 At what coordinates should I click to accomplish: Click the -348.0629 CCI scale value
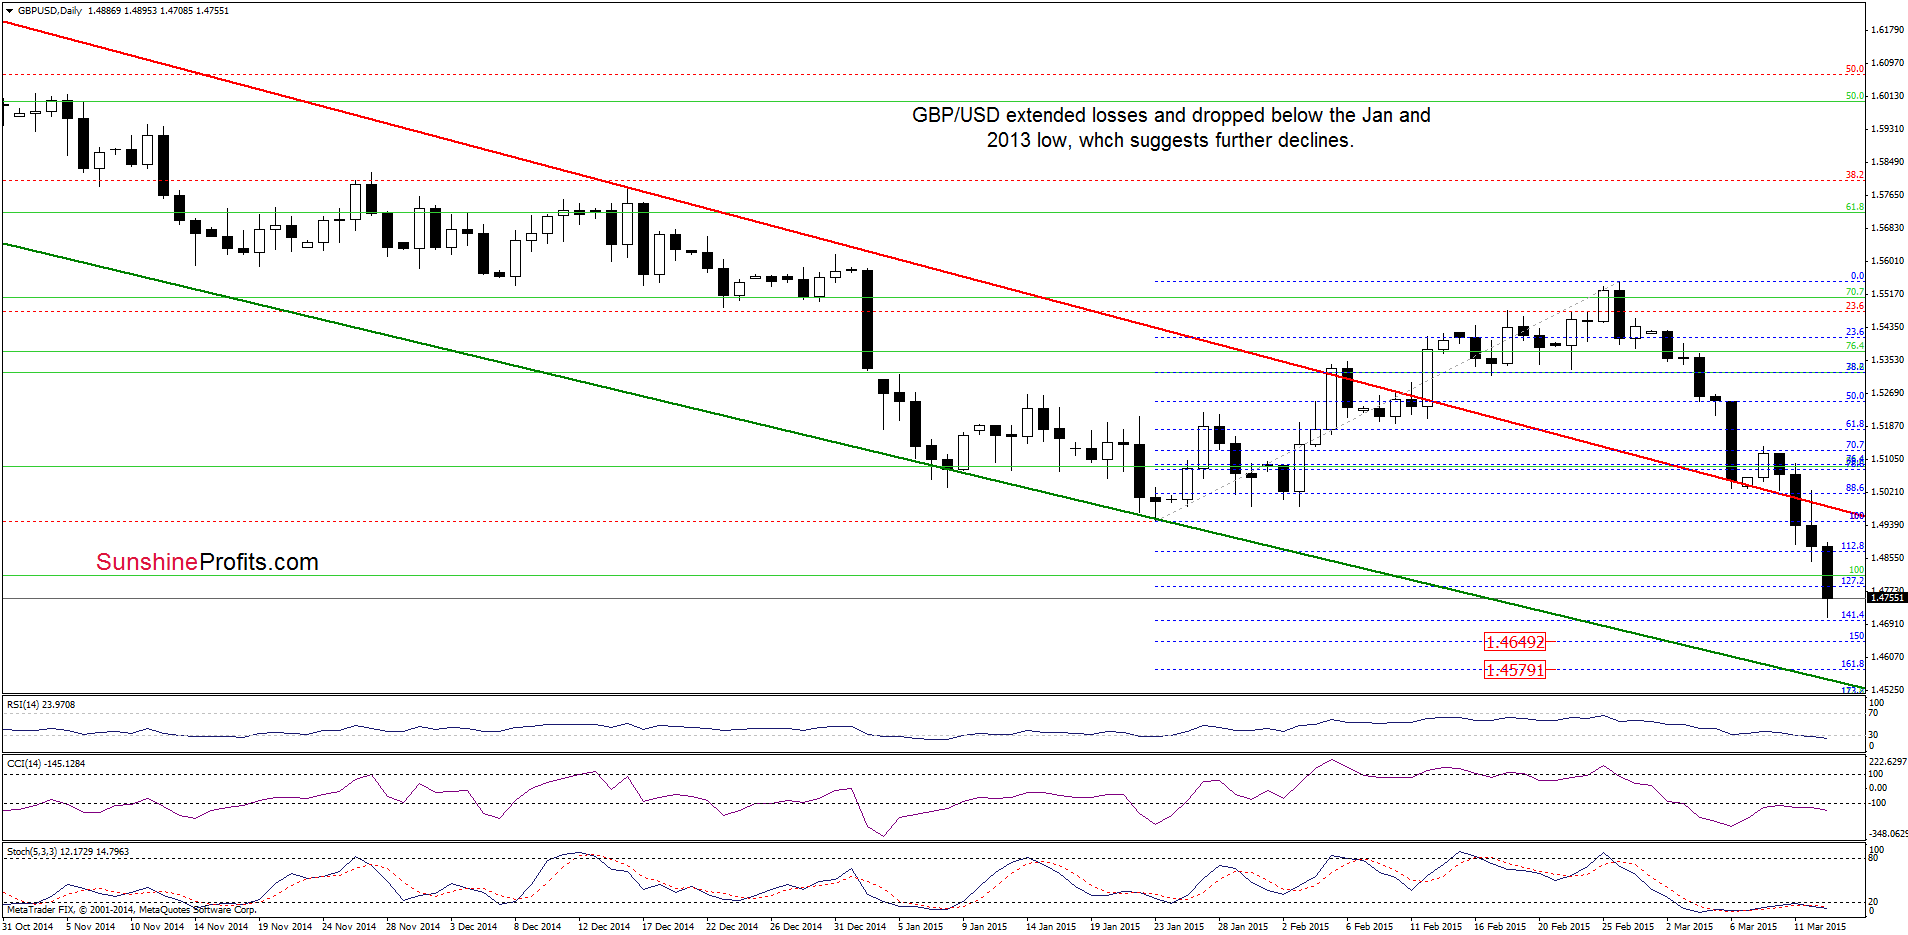(x=1887, y=833)
